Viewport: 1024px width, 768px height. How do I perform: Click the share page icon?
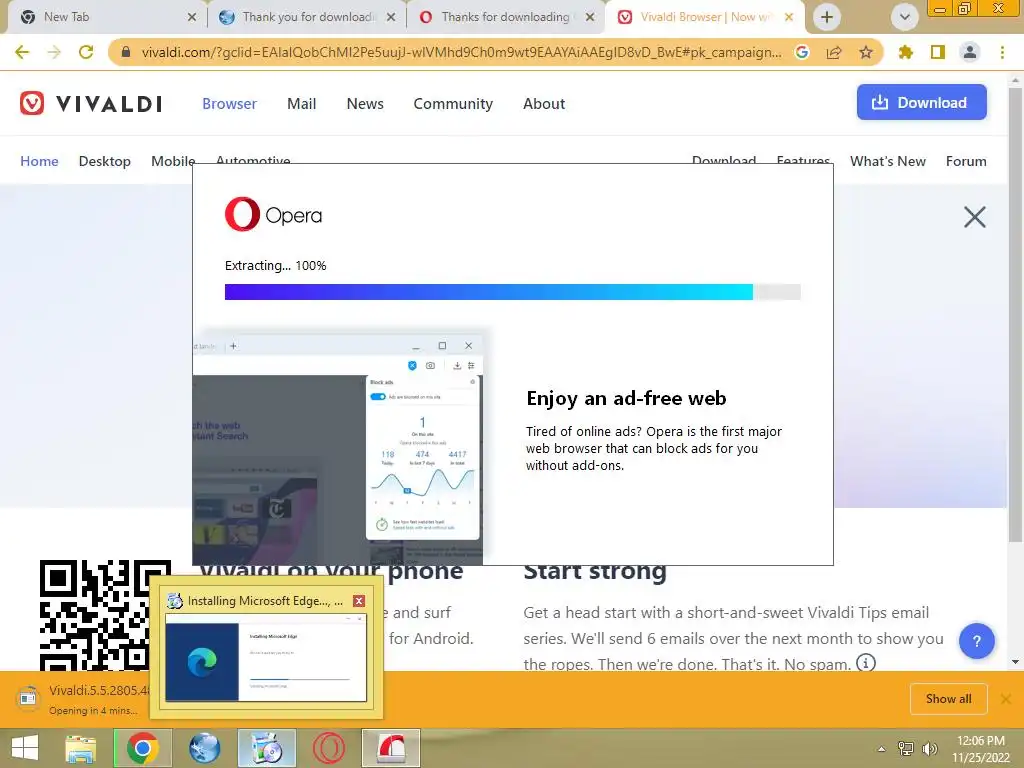834,52
